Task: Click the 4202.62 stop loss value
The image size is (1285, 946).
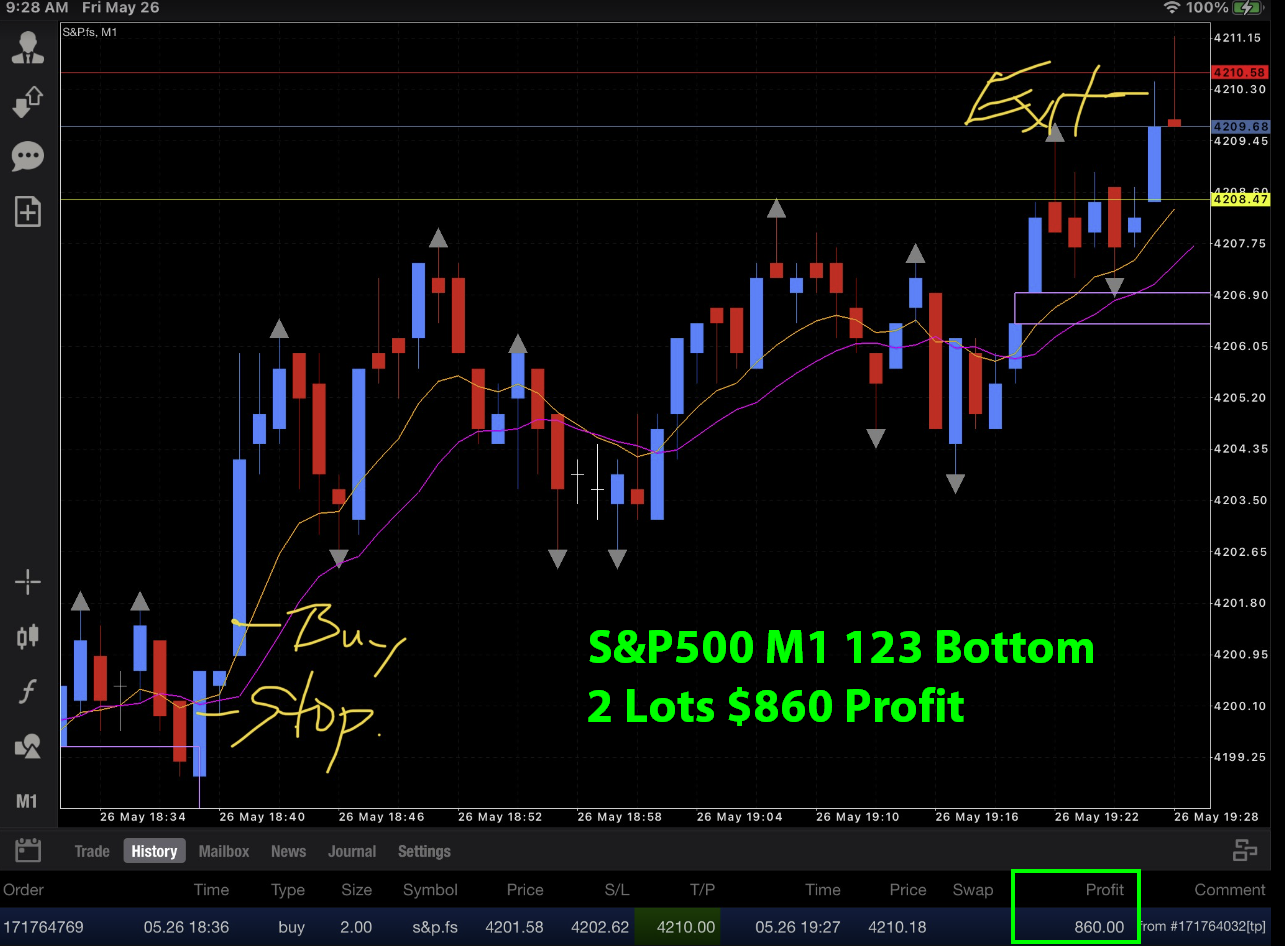Action: point(599,927)
